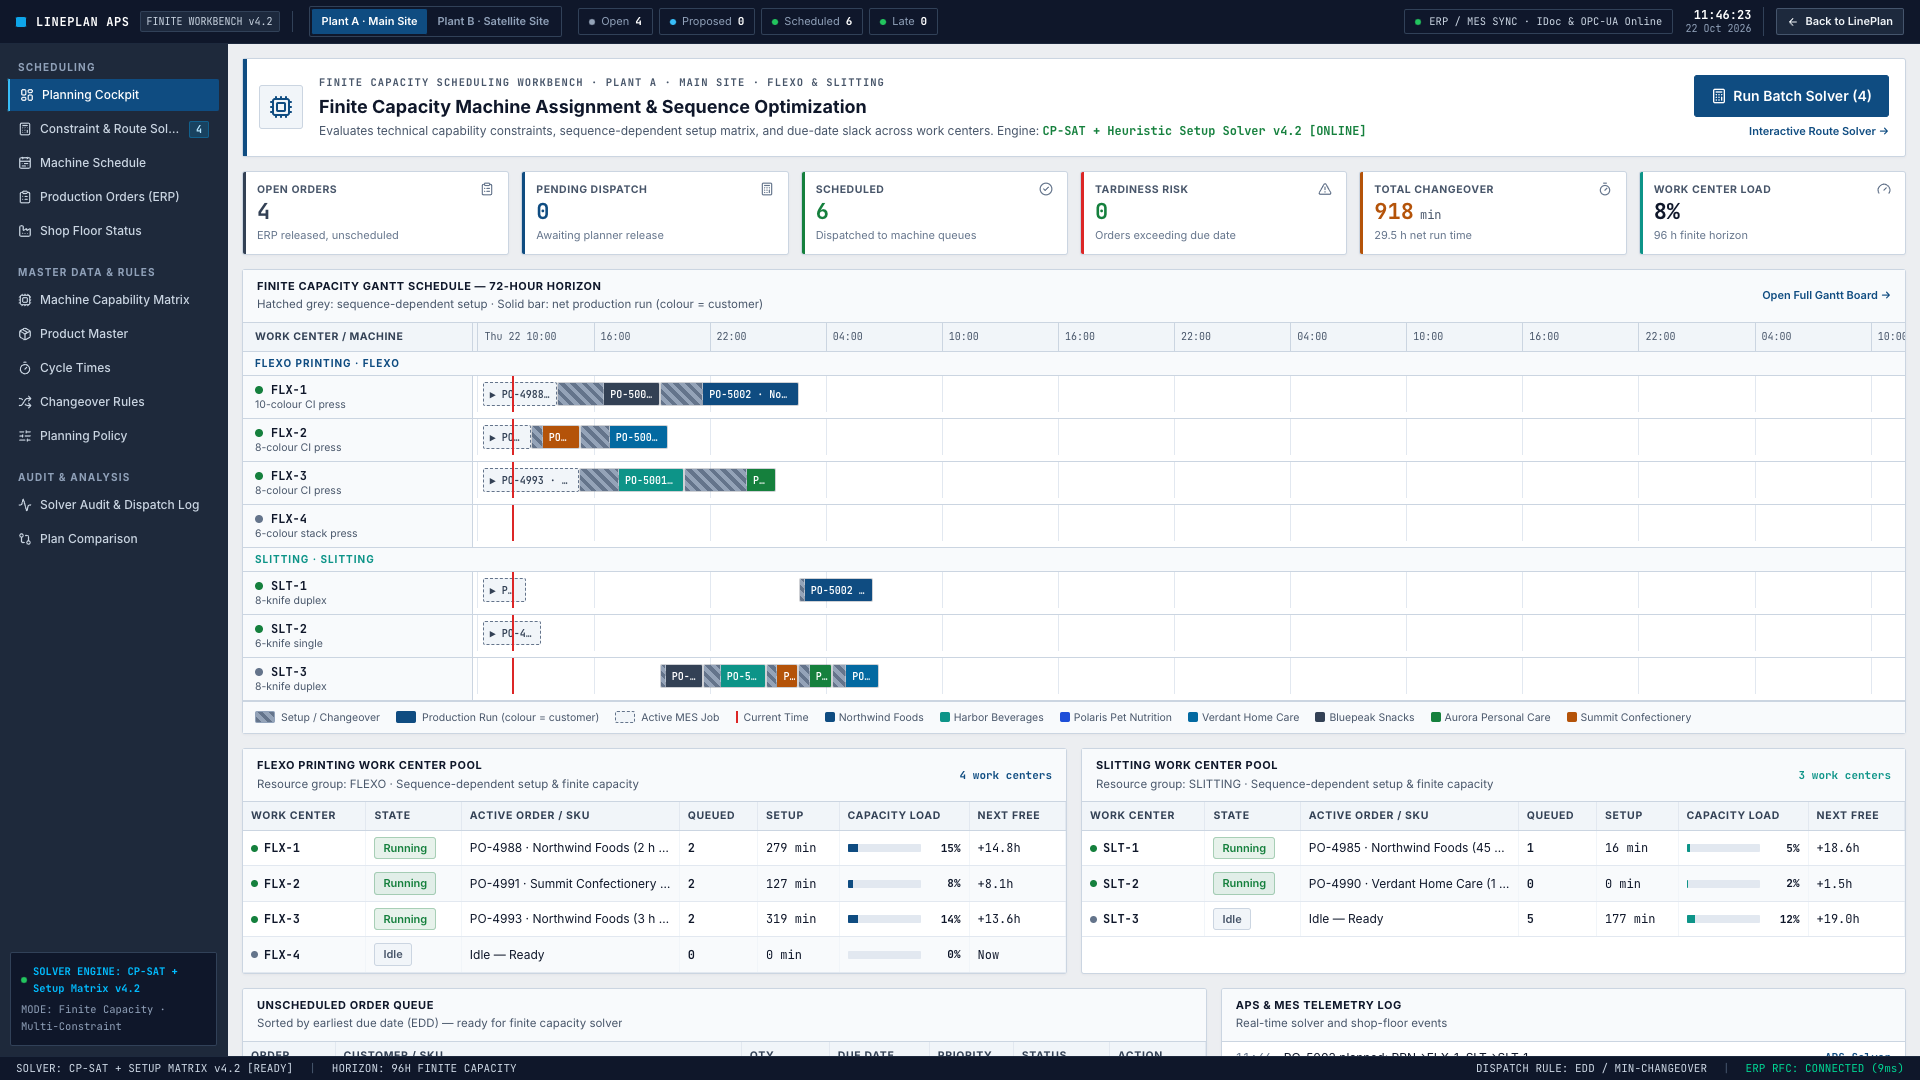Open the Interactive Route Solver link
Viewport: 1920px width, 1080px height.
(1818, 131)
